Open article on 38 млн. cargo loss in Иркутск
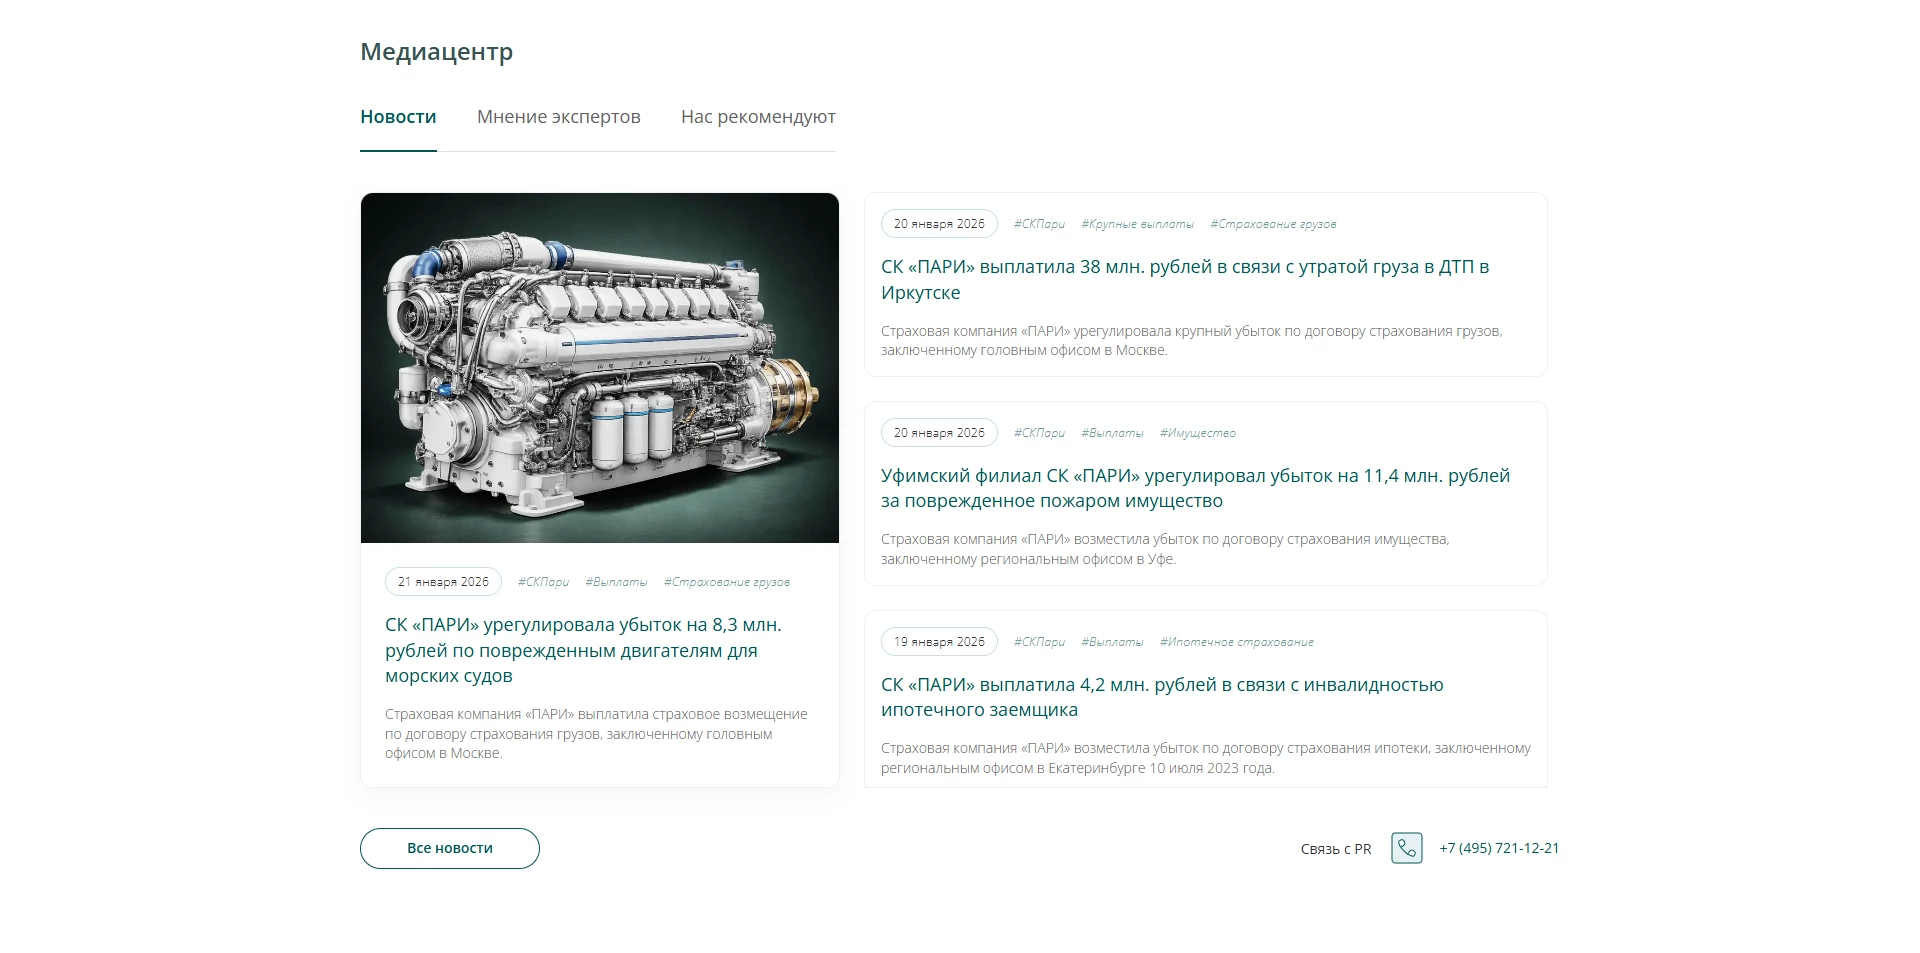This screenshot has width=1920, height=953. [1184, 279]
